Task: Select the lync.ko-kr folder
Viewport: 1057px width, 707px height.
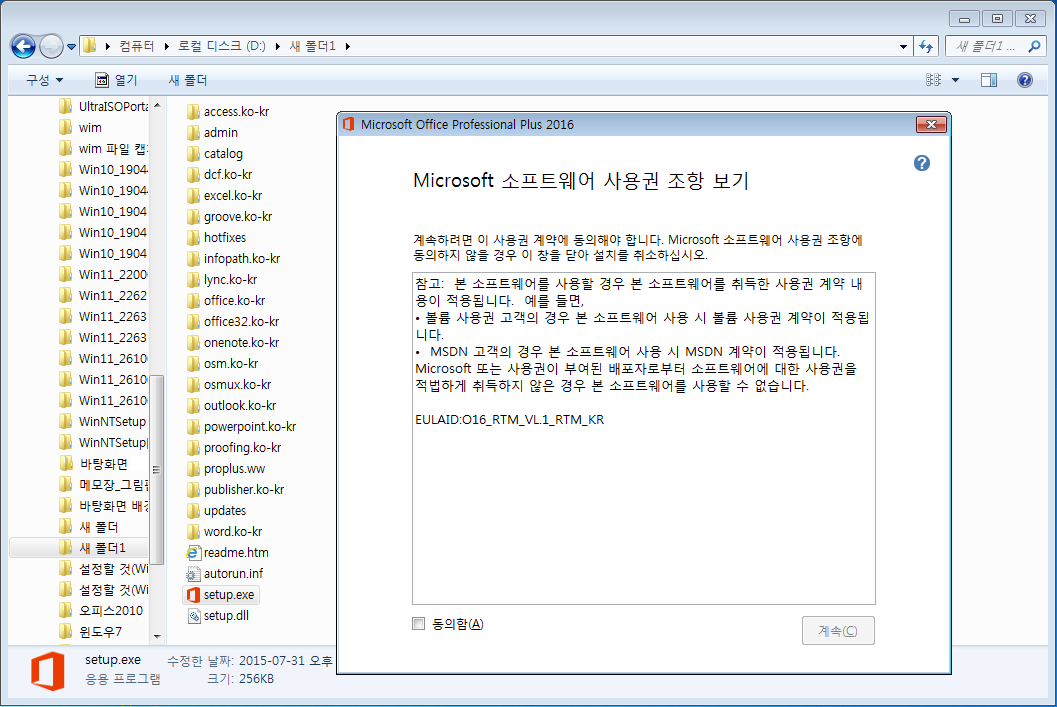Action: click(x=222, y=279)
